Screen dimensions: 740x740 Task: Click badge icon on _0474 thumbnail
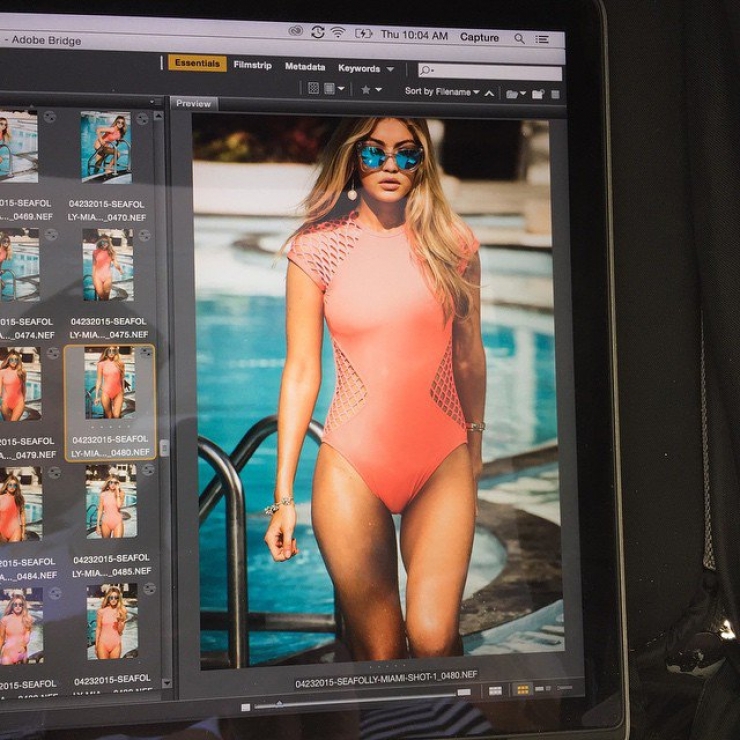(51, 235)
